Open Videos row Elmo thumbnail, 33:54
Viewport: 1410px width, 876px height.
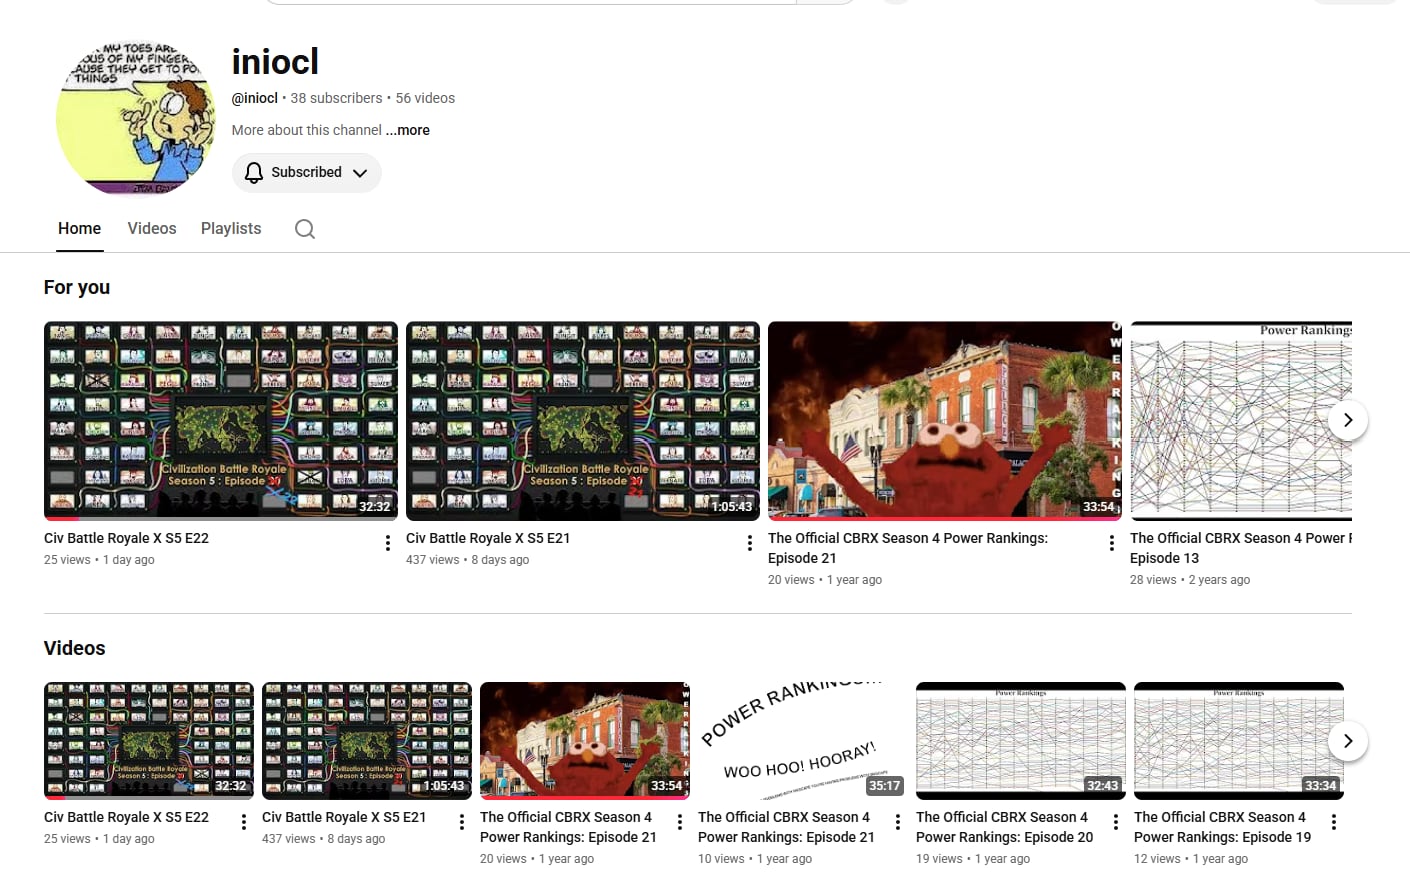click(585, 741)
